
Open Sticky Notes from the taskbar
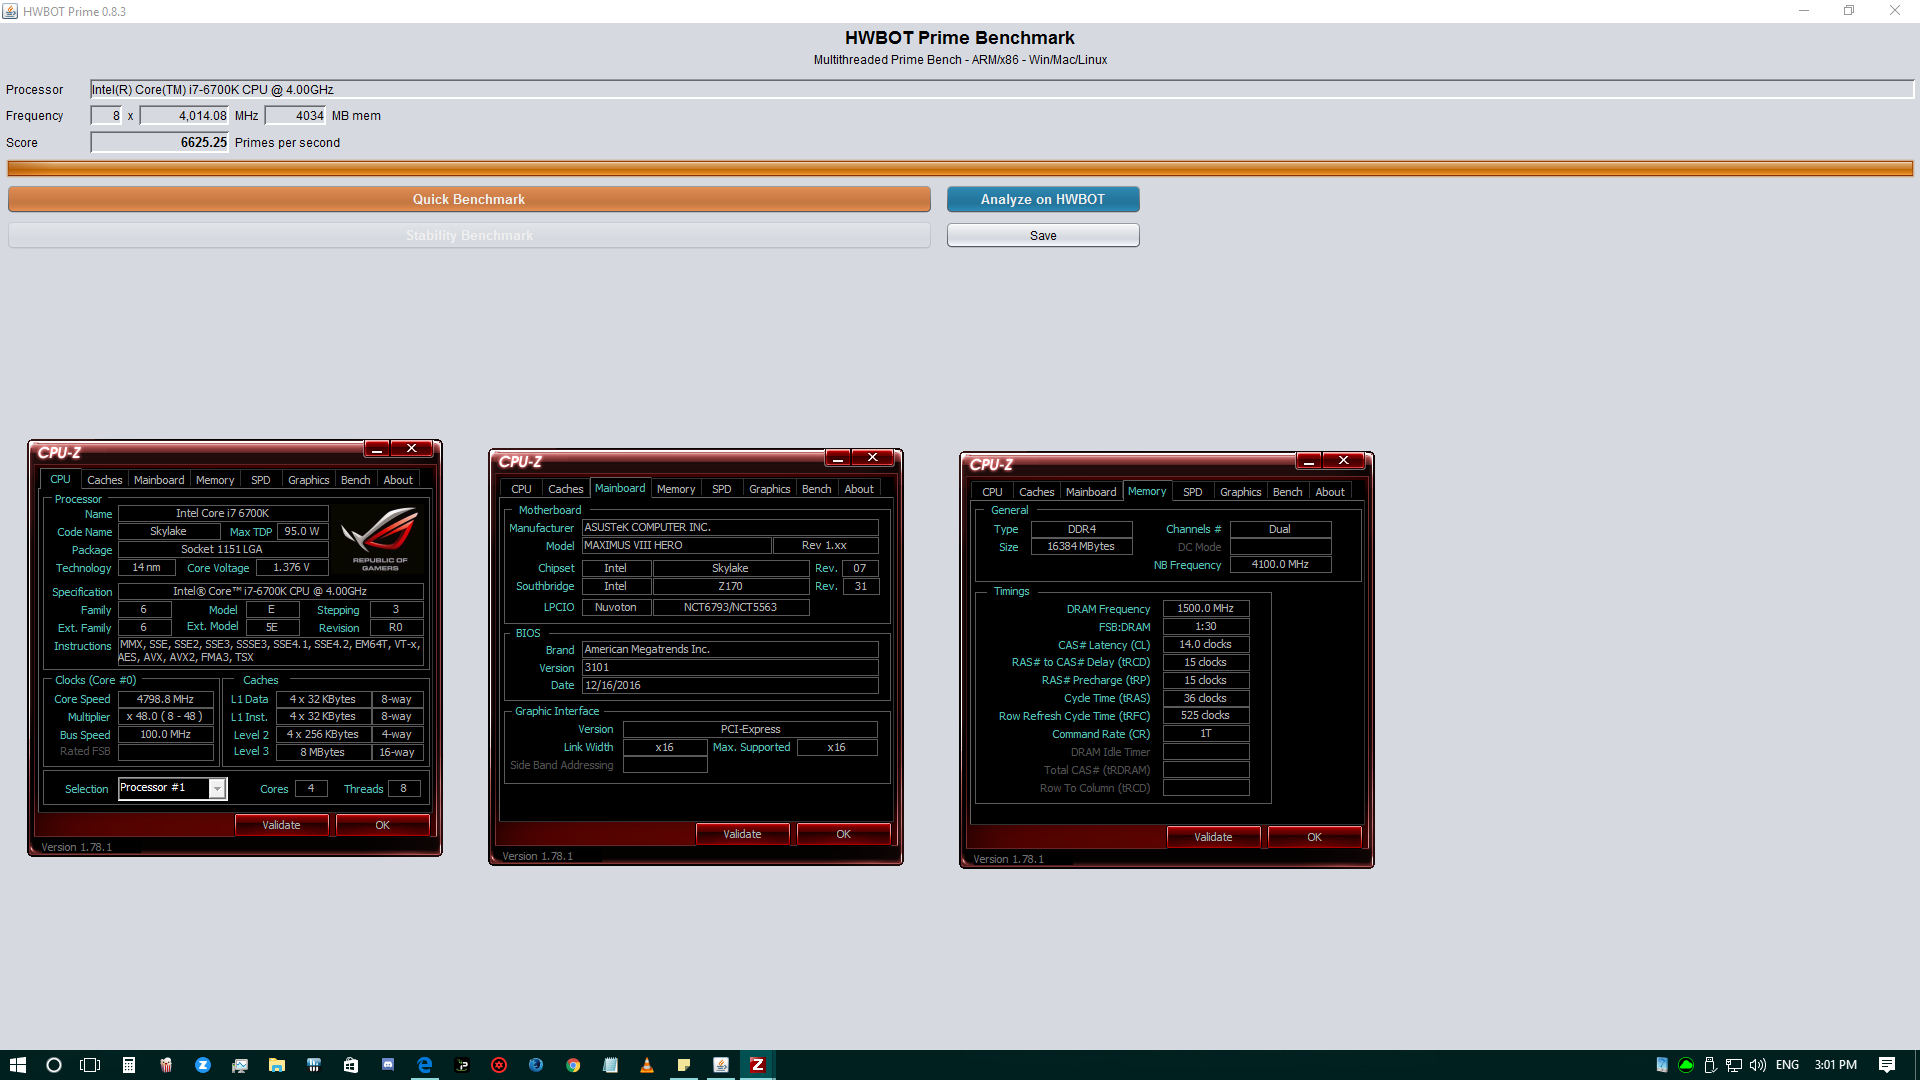click(x=684, y=1065)
